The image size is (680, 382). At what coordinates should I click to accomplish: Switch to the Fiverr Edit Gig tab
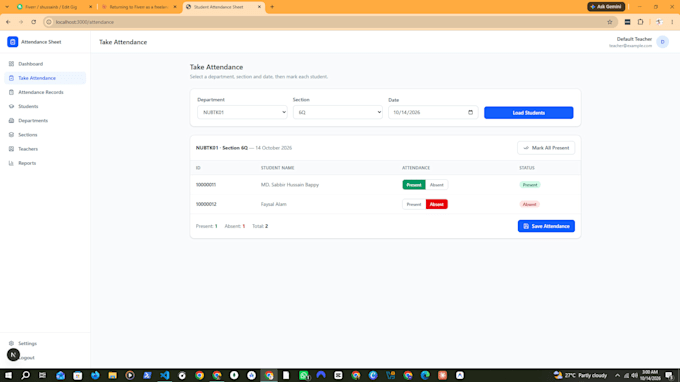51,7
